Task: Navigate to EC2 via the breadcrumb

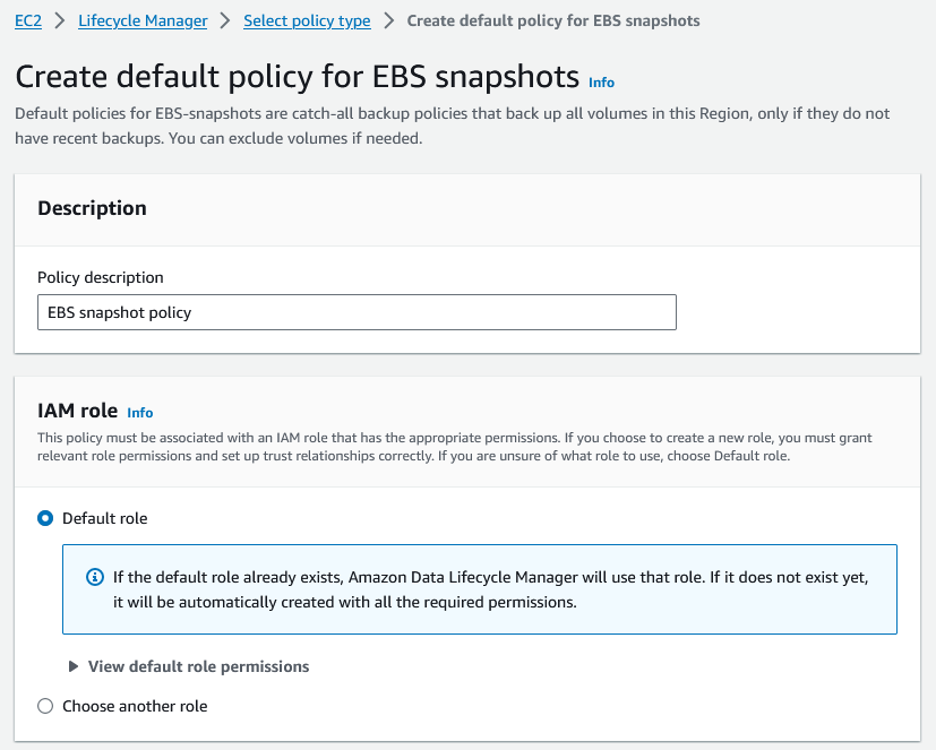Action: [28, 20]
